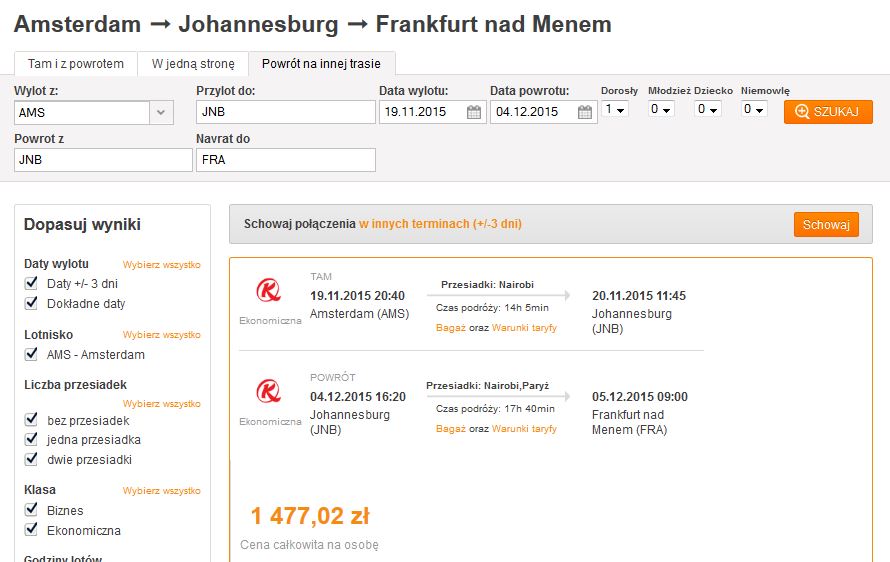This screenshot has width=890, height=562.
Task: Select the 'W jedną stronę' tab
Action: tap(193, 64)
